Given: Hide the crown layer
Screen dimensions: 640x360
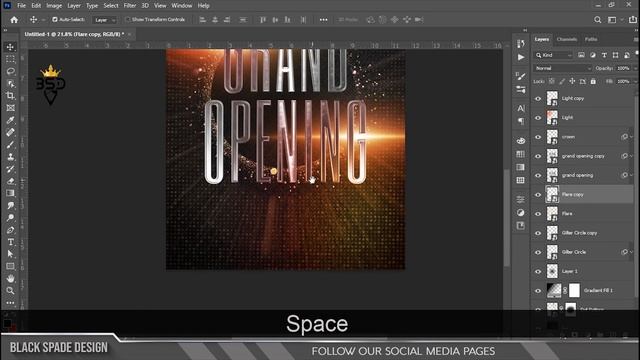Looking at the screenshot, I should [x=538, y=137].
